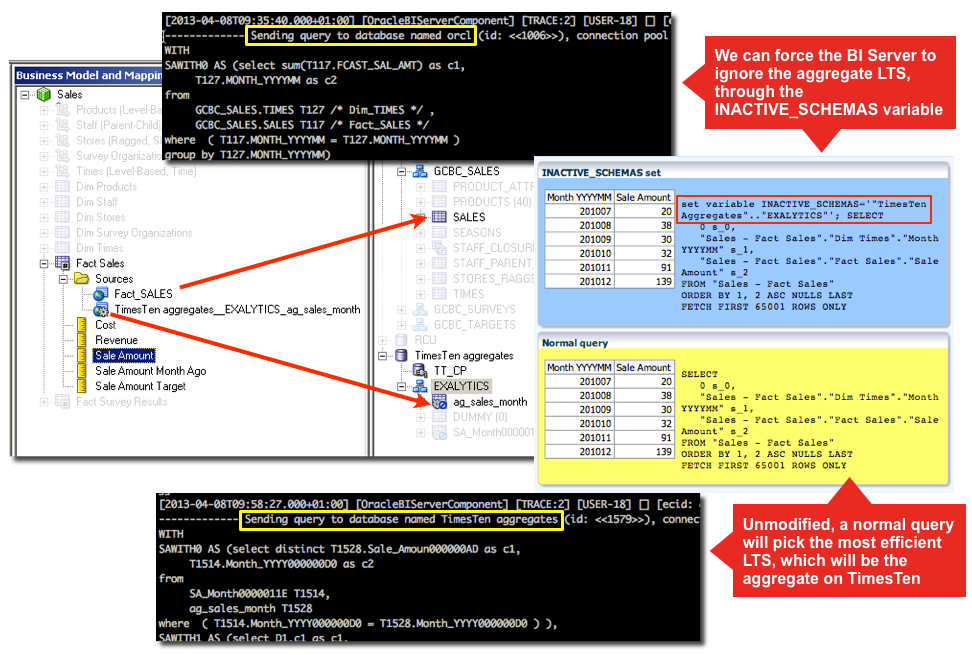Click the TimesTen aggregates source gear icon
Screen dimensions: 972x655
pos(101,310)
